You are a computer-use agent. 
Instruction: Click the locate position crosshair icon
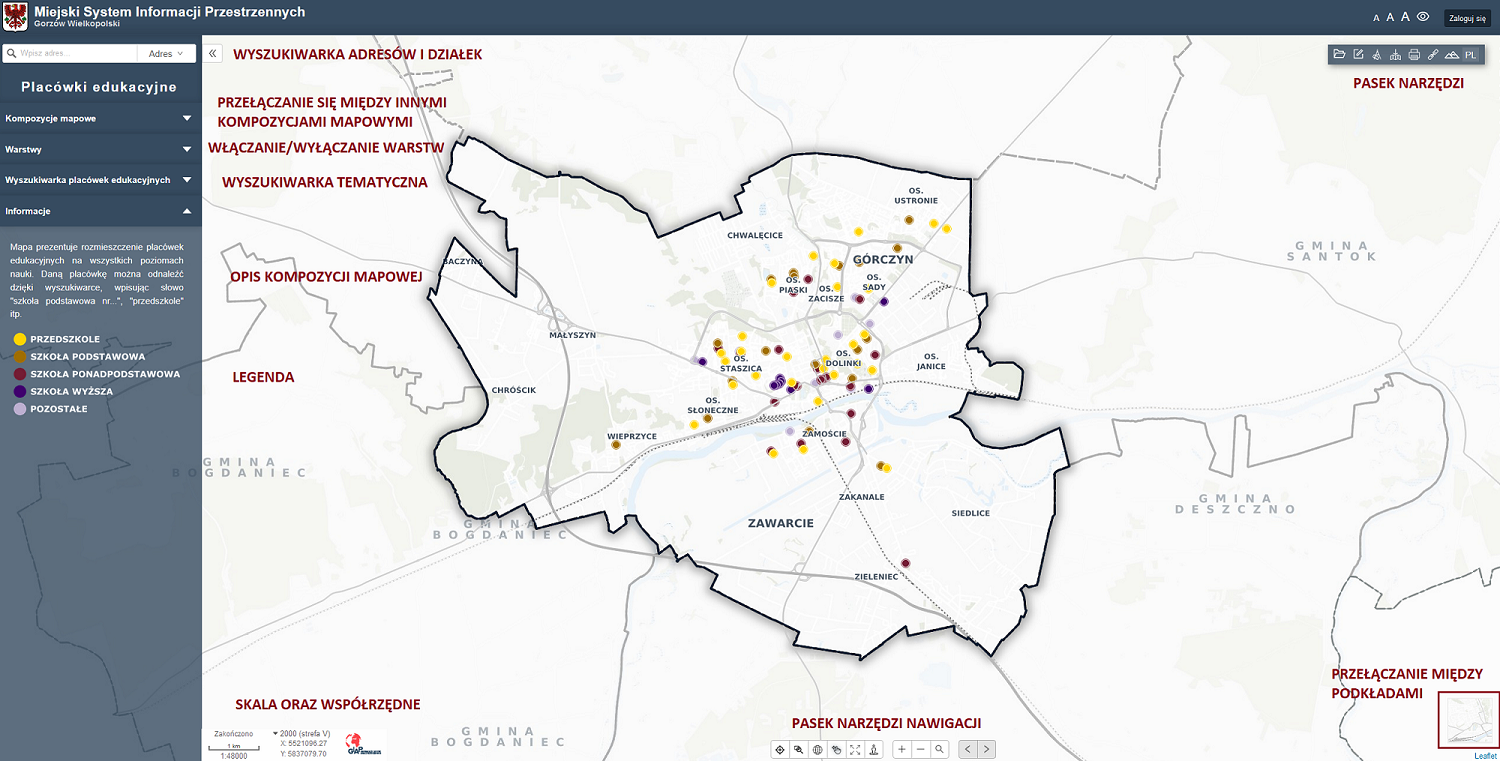[x=780, y=749]
